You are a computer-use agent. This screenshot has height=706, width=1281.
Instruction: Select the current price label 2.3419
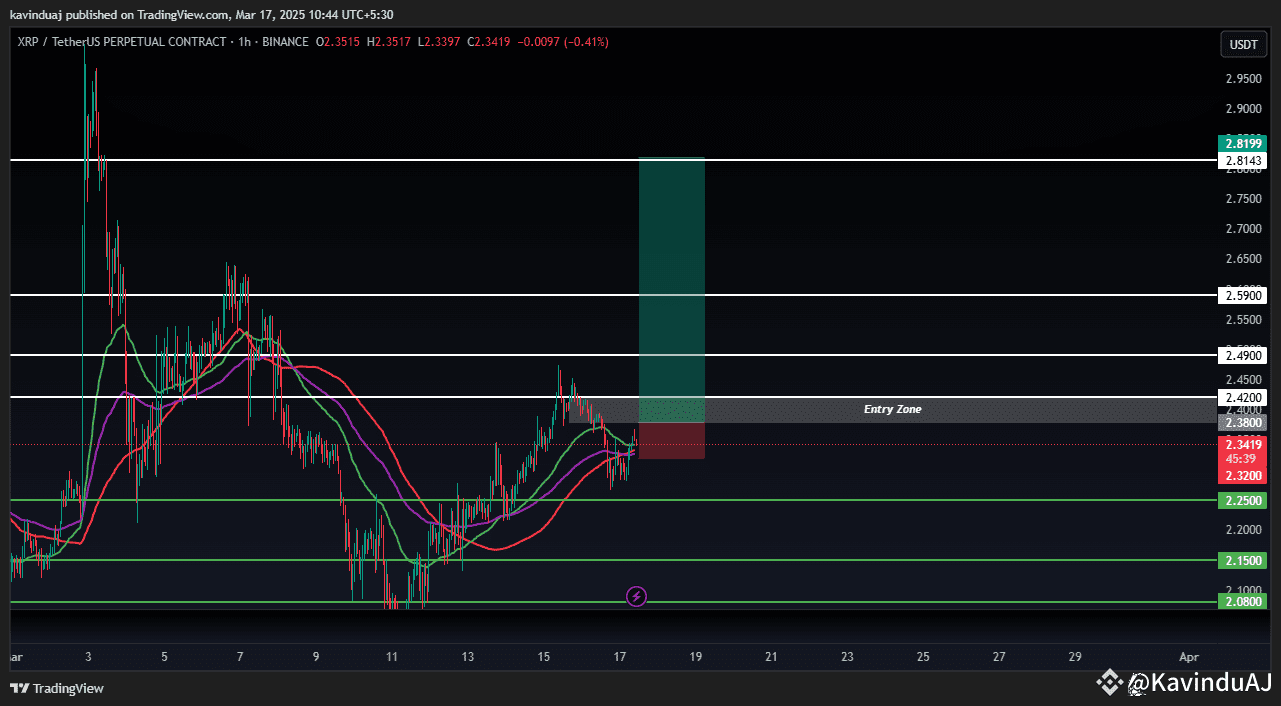point(1242,446)
